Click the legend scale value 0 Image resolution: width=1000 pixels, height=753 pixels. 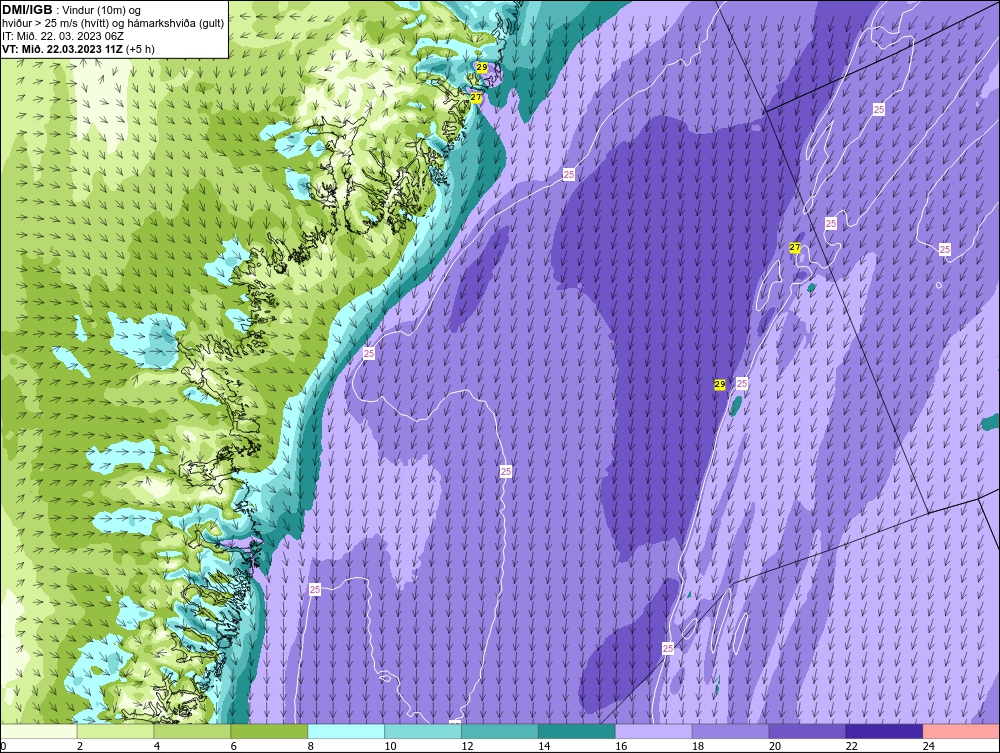(3, 746)
